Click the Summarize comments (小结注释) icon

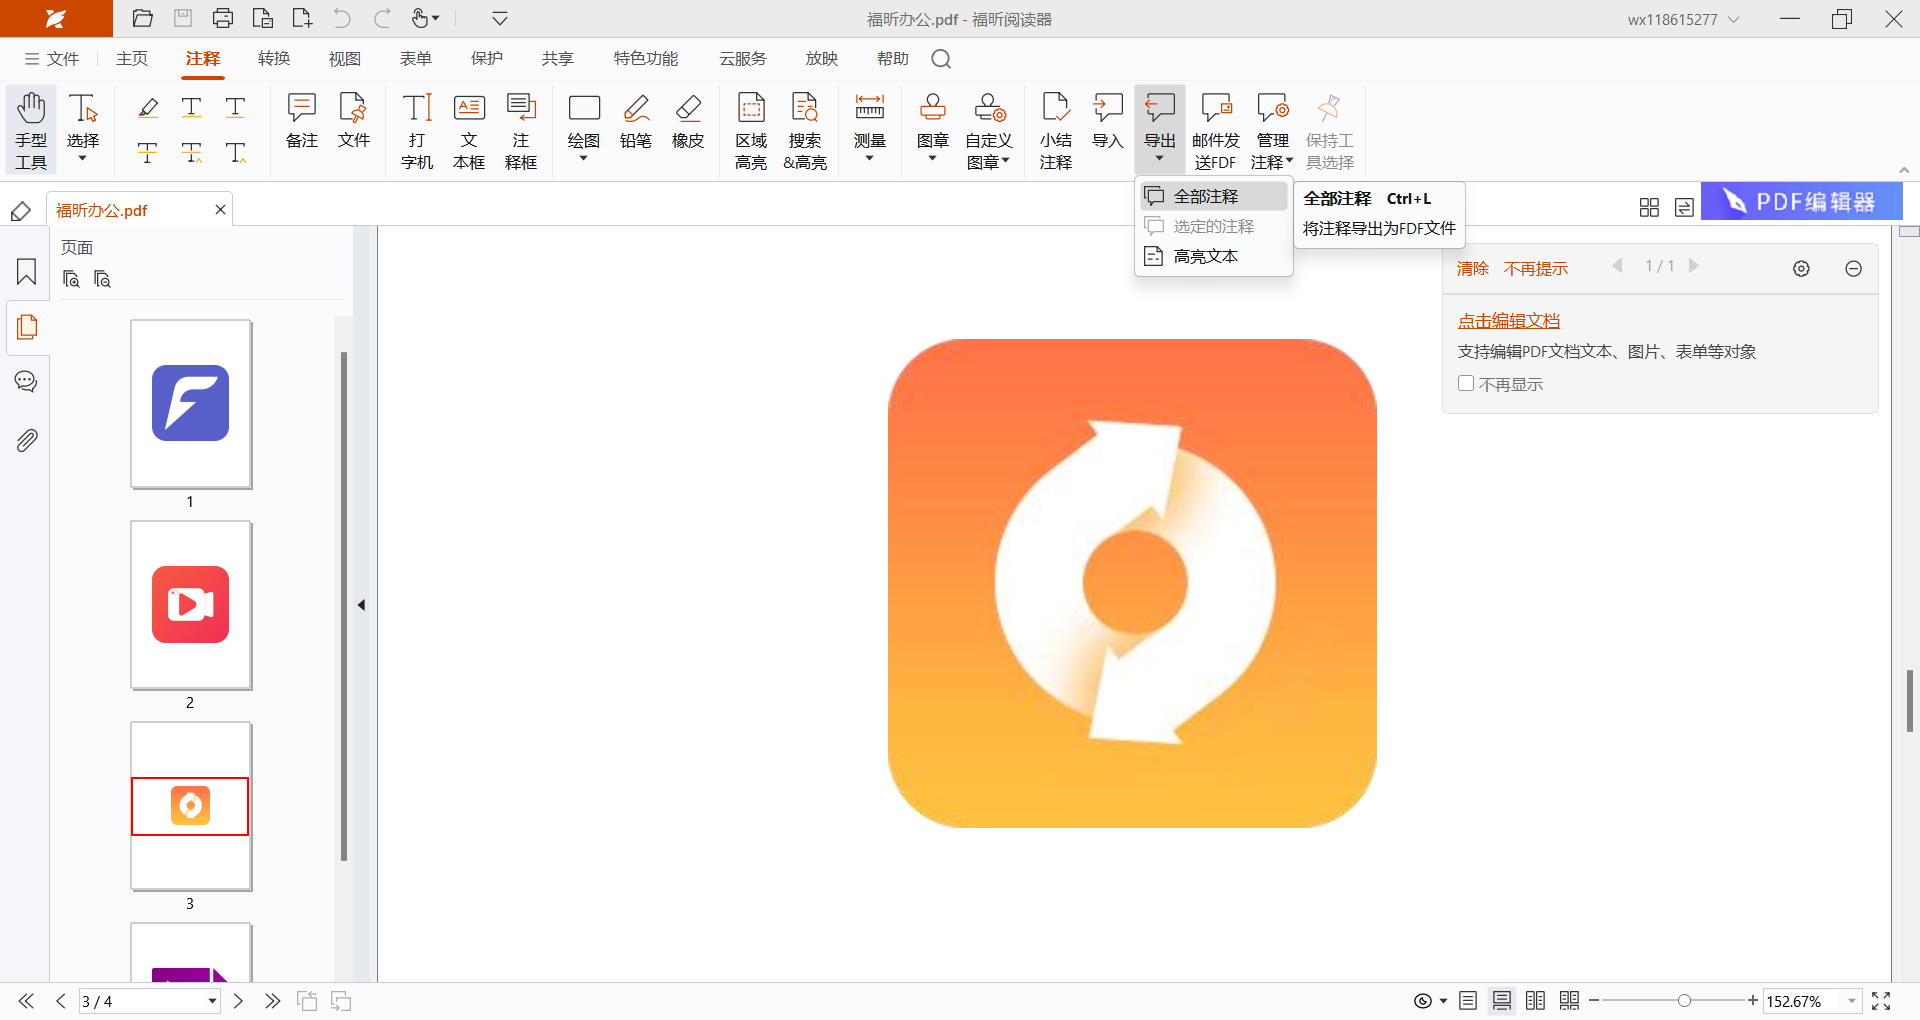tap(1056, 130)
